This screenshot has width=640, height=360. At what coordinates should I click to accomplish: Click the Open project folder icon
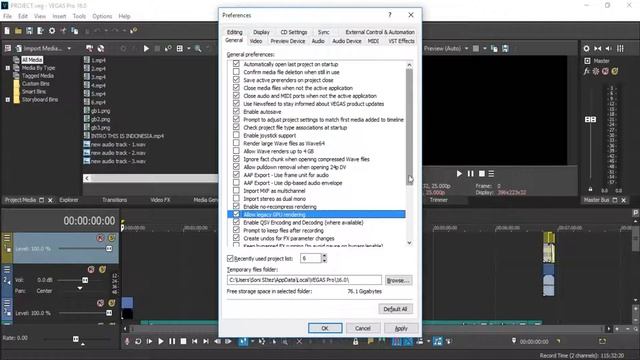coord(18,31)
